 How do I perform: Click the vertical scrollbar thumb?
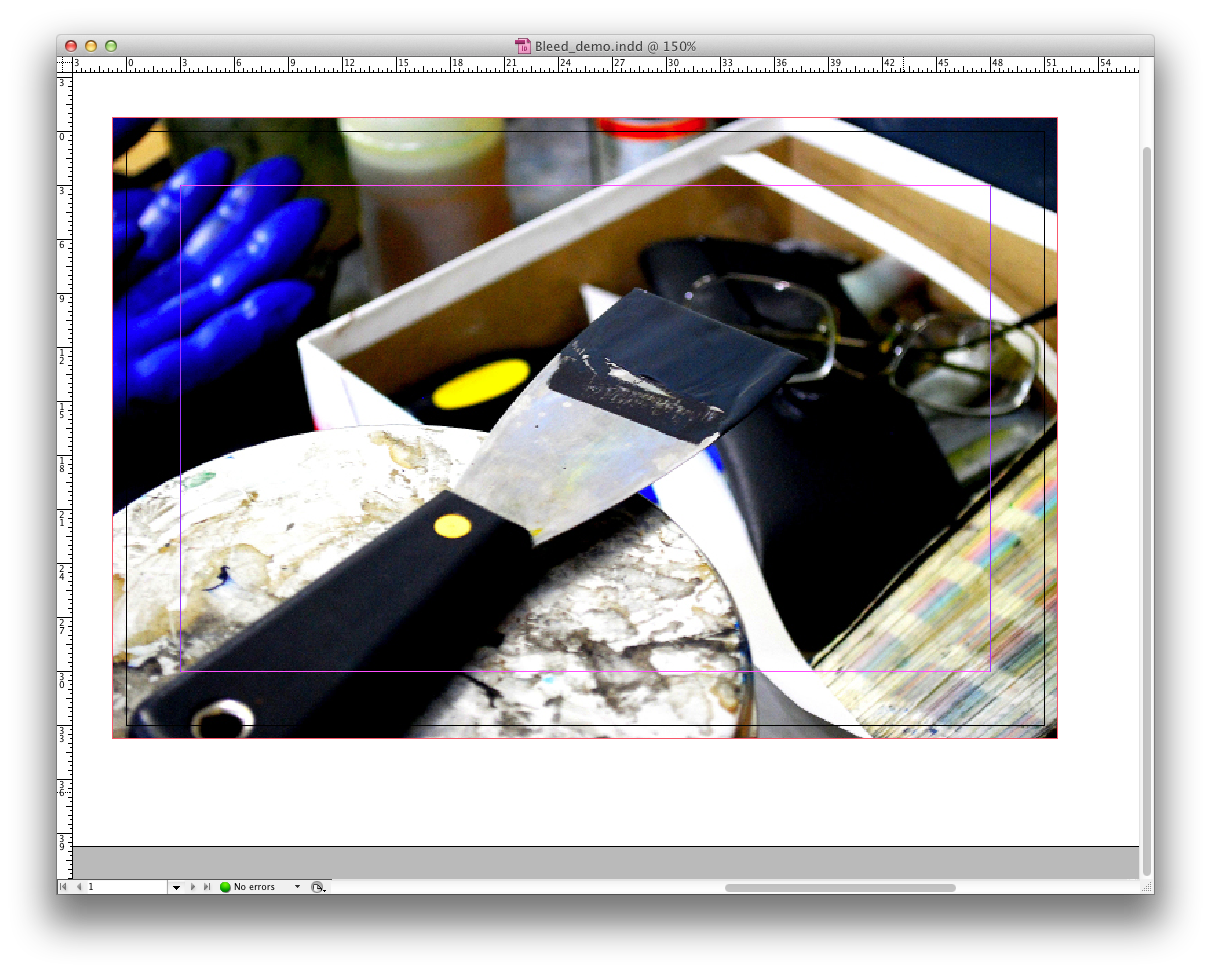tap(1147, 510)
